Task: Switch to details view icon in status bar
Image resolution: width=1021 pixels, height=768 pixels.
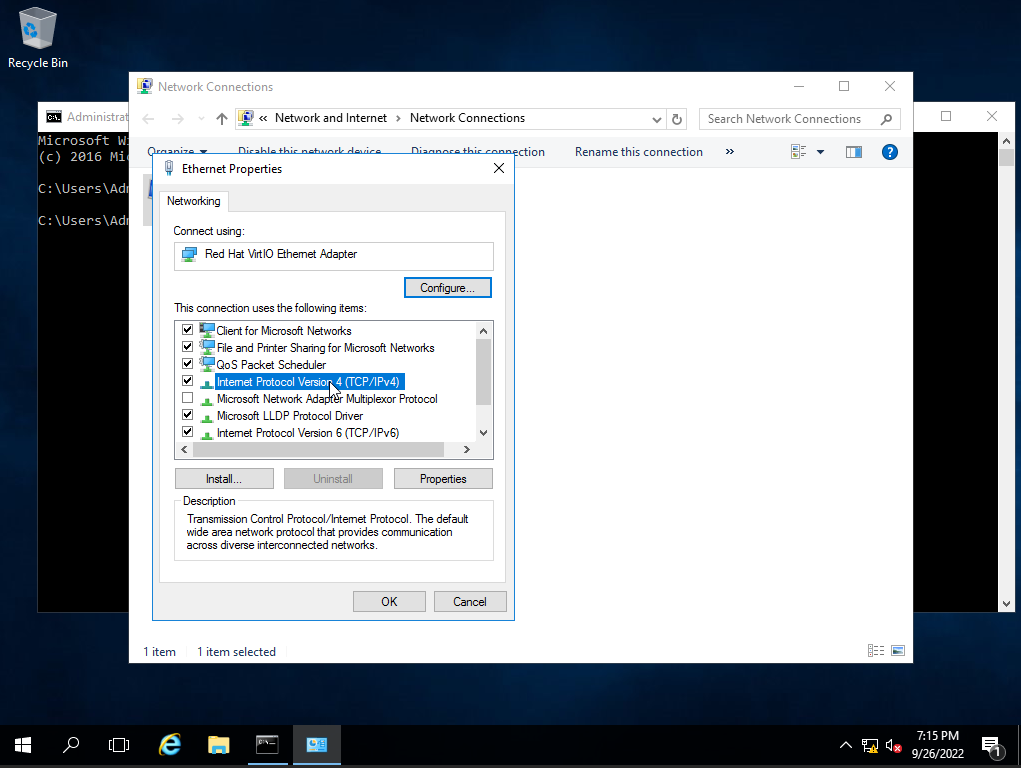Action: pos(876,651)
